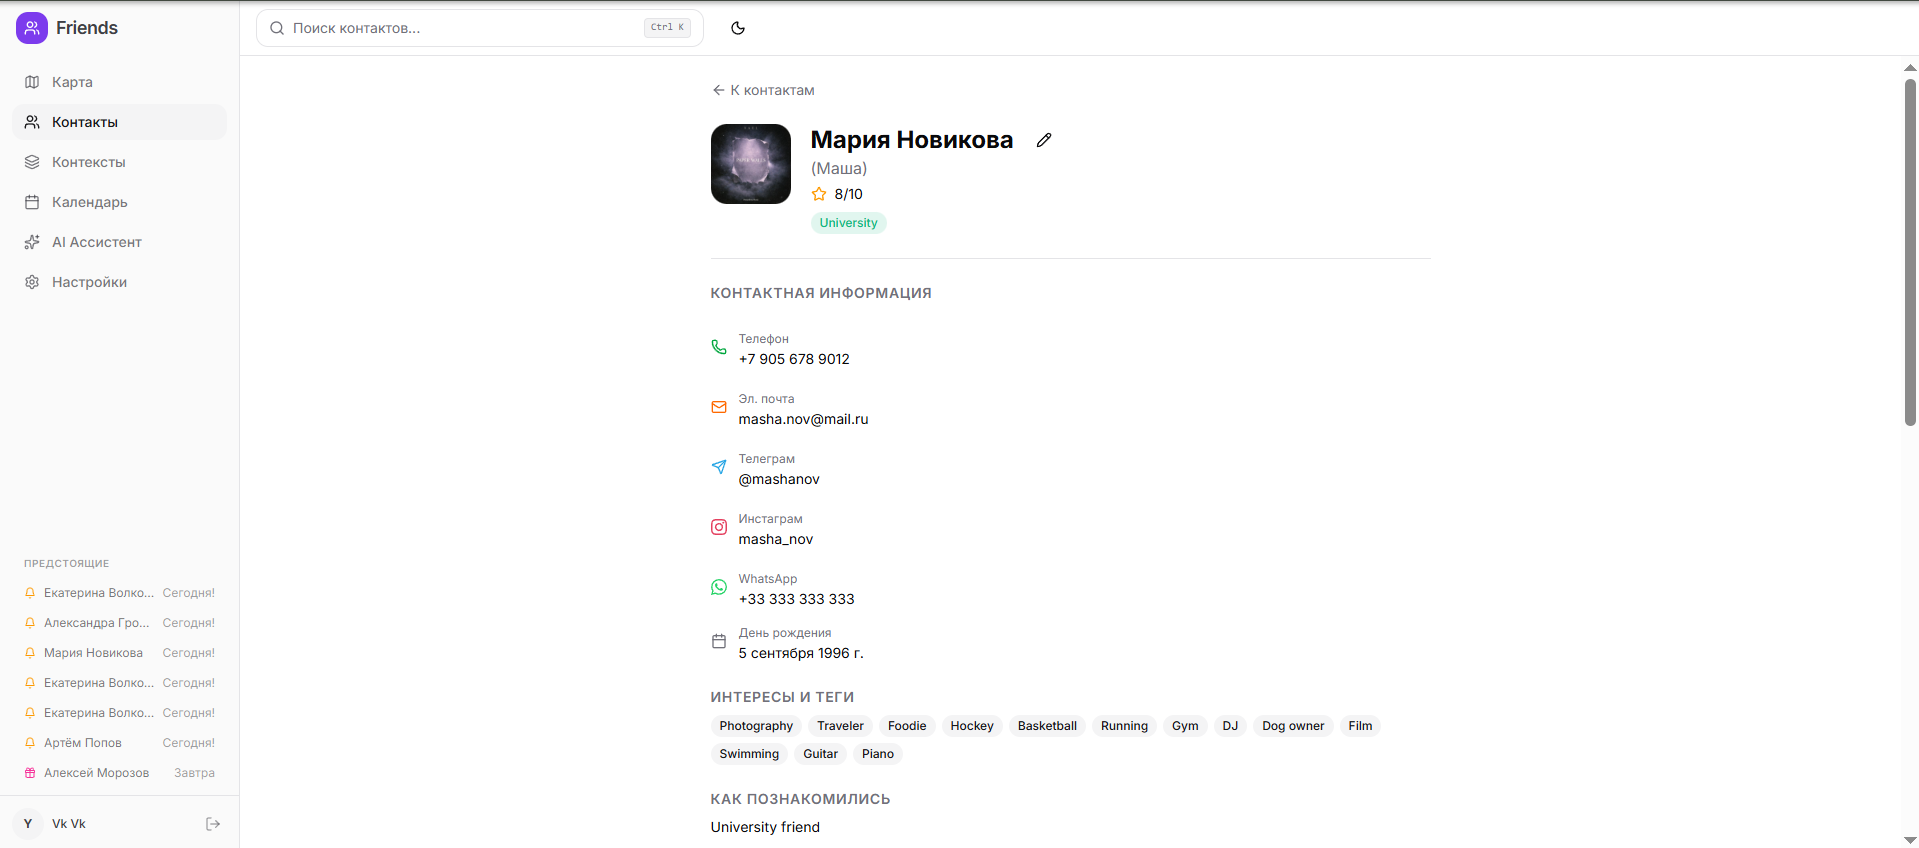The width and height of the screenshot is (1919, 848).
Task: Select the Photography tag
Action: point(756,726)
